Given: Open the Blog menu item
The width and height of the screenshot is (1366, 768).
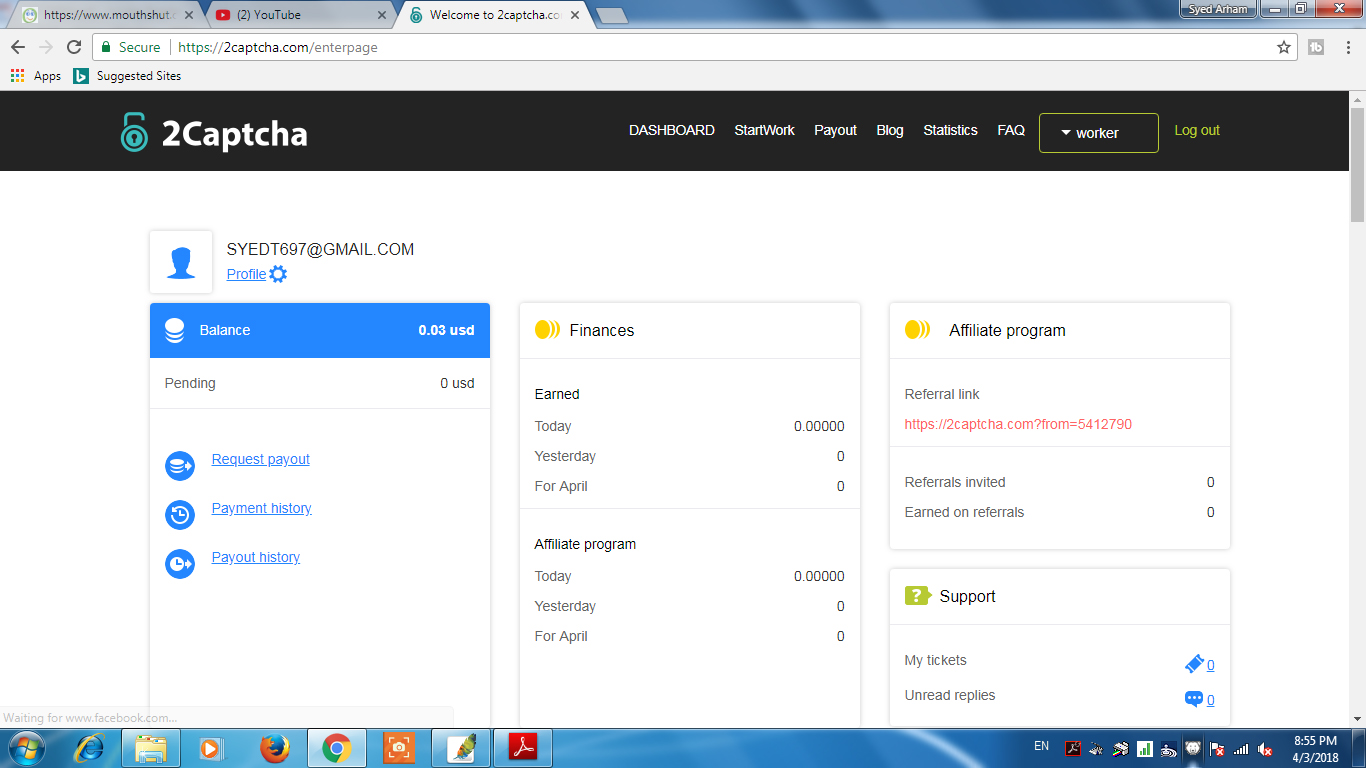Looking at the screenshot, I should pyautogui.click(x=890, y=130).
